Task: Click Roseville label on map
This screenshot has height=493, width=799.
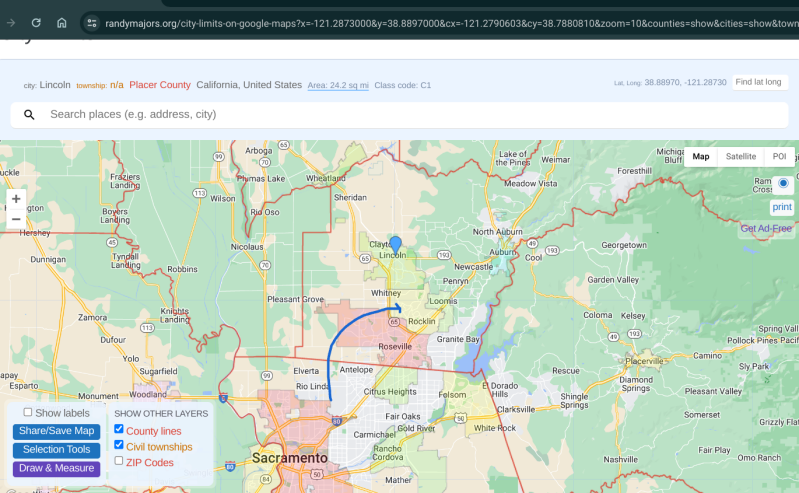Action: (x=395, y=347)
